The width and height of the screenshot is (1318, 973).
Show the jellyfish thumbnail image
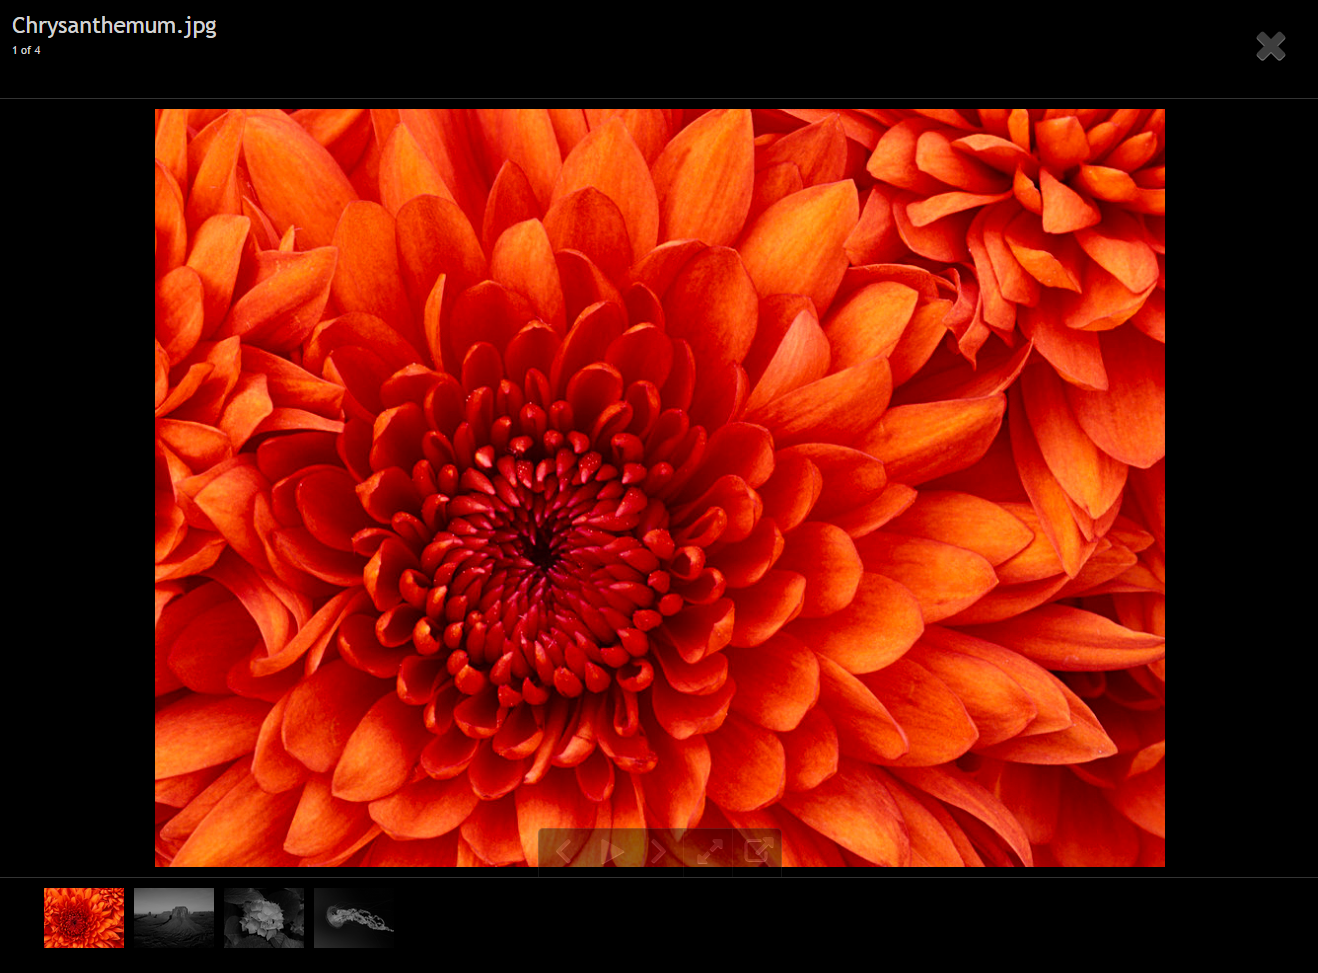[x=354, y=917]
